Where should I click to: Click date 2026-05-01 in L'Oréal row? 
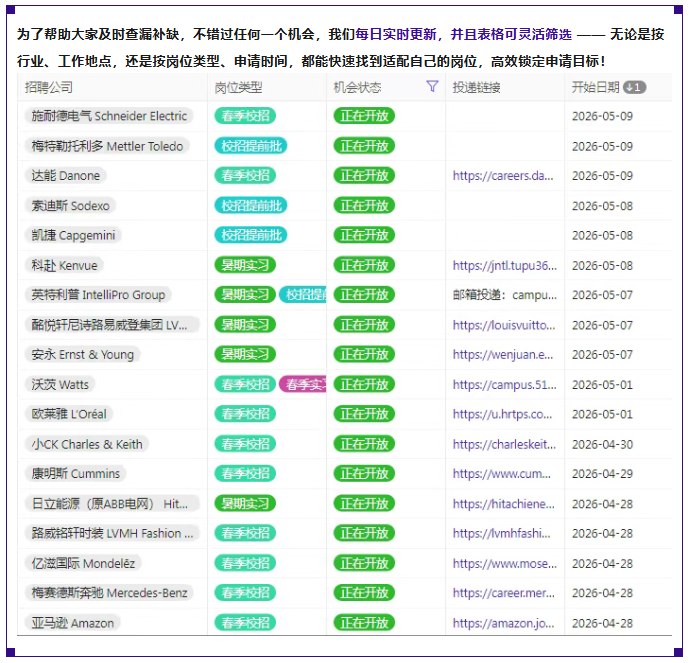(602, 415)
